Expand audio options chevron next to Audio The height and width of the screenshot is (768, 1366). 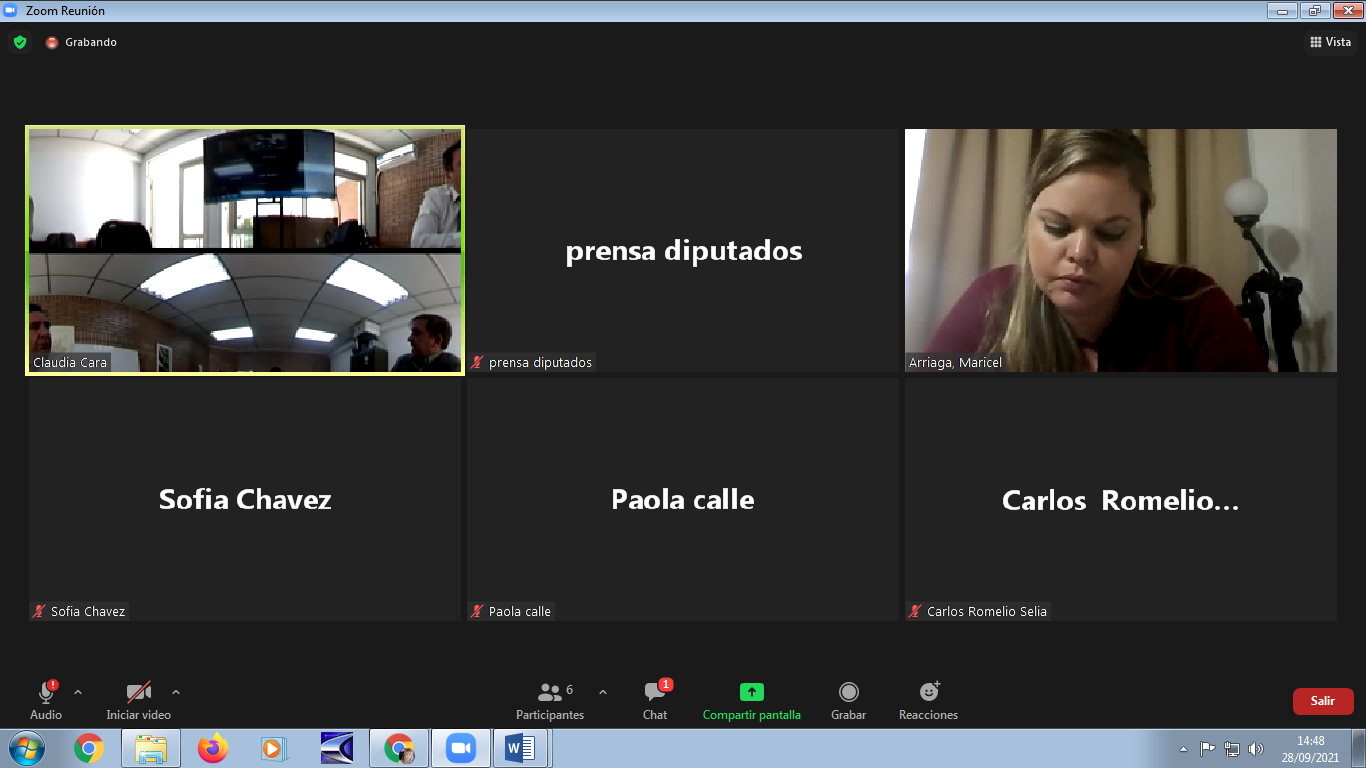78,692
